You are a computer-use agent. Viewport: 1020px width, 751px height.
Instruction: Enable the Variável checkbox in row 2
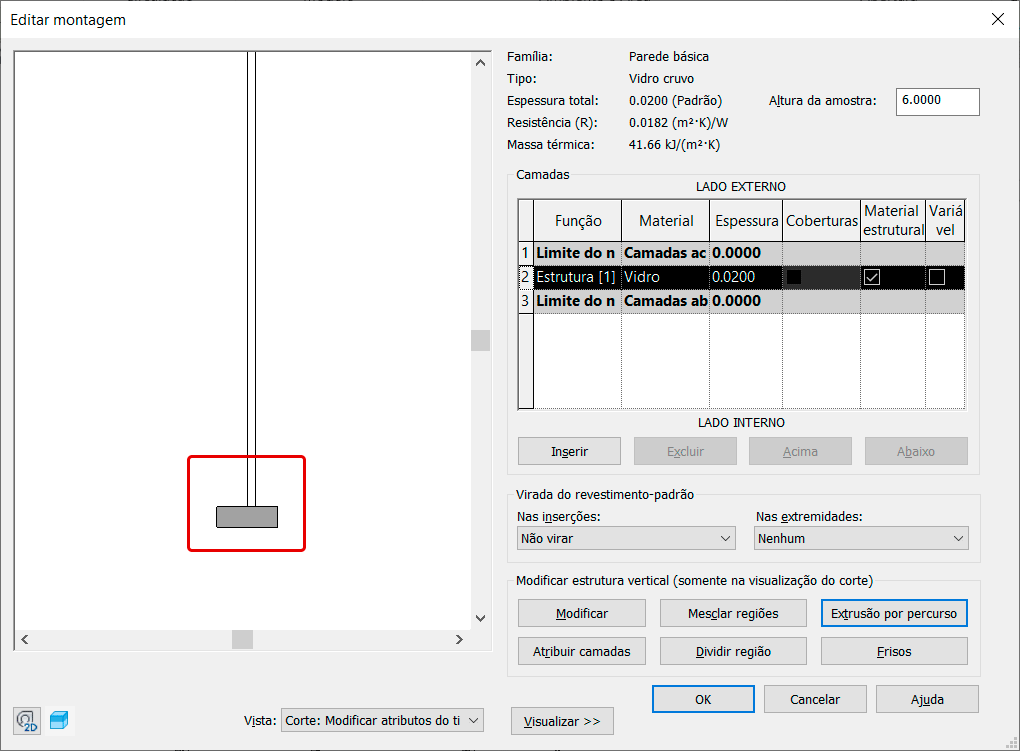[936, 277]
